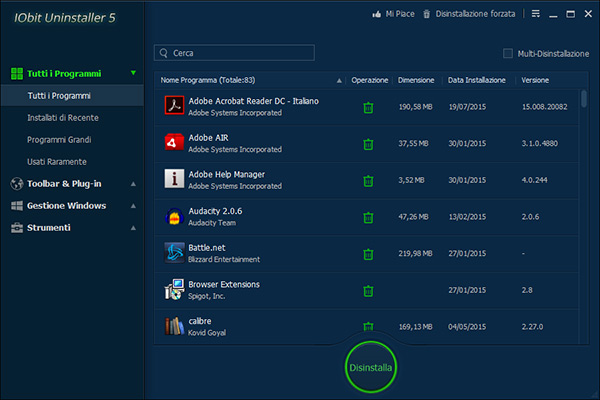Click the Strumenti toolbox icon

(17, 228)
